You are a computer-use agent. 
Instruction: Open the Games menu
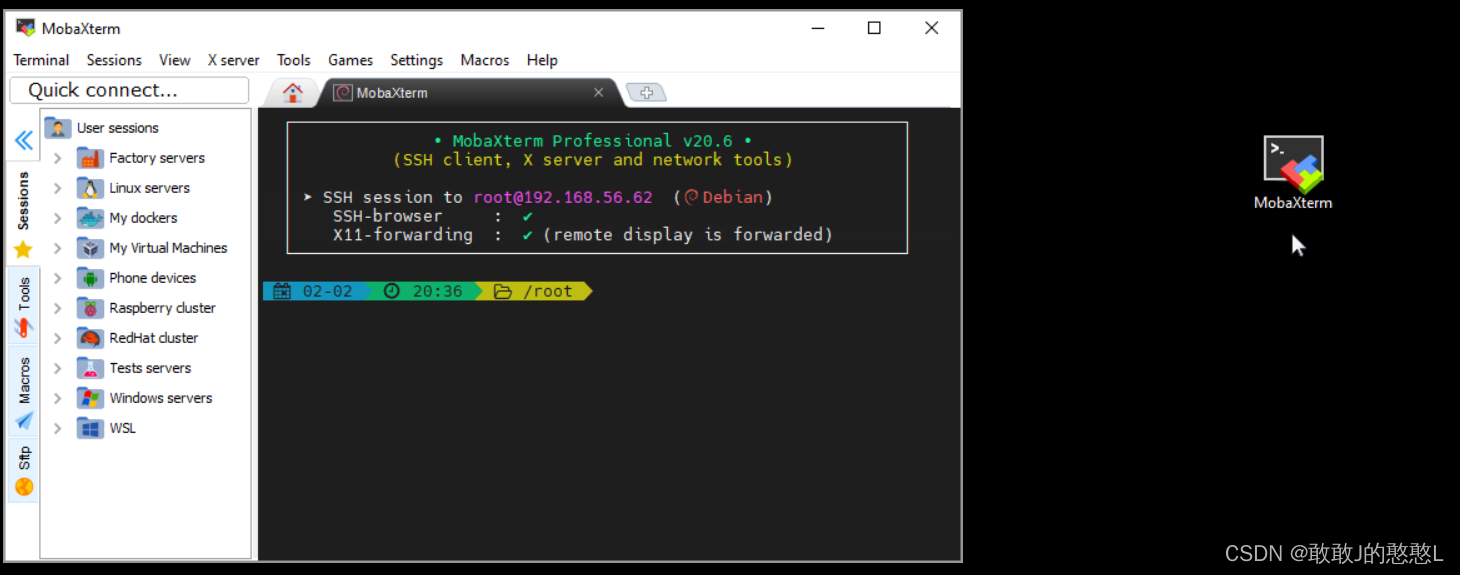point(350,60)
